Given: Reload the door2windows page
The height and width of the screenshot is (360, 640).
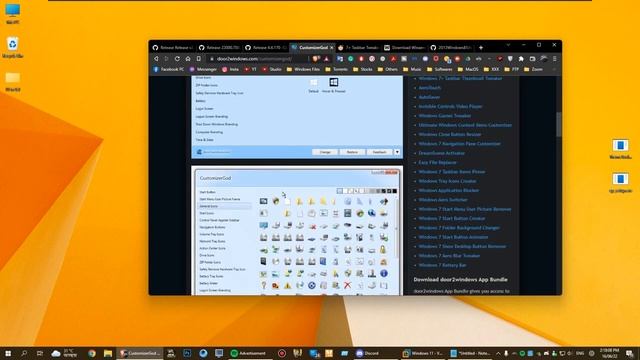Looking at the screenshot, I should (177, 59).
